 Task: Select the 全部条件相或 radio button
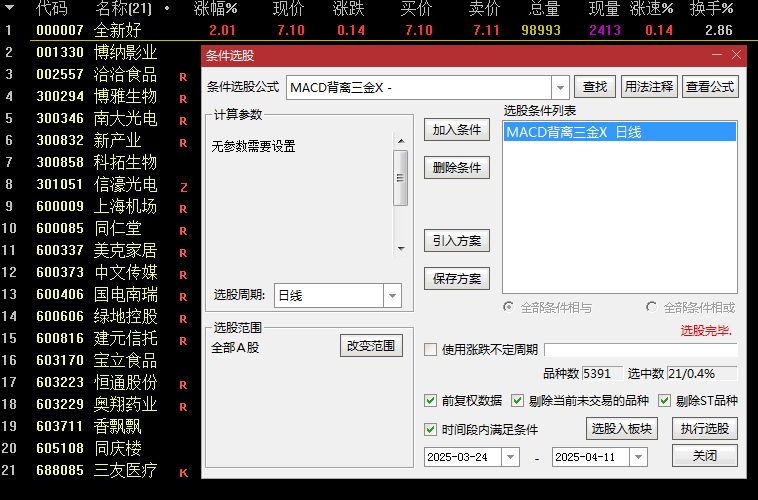[652, 307]
